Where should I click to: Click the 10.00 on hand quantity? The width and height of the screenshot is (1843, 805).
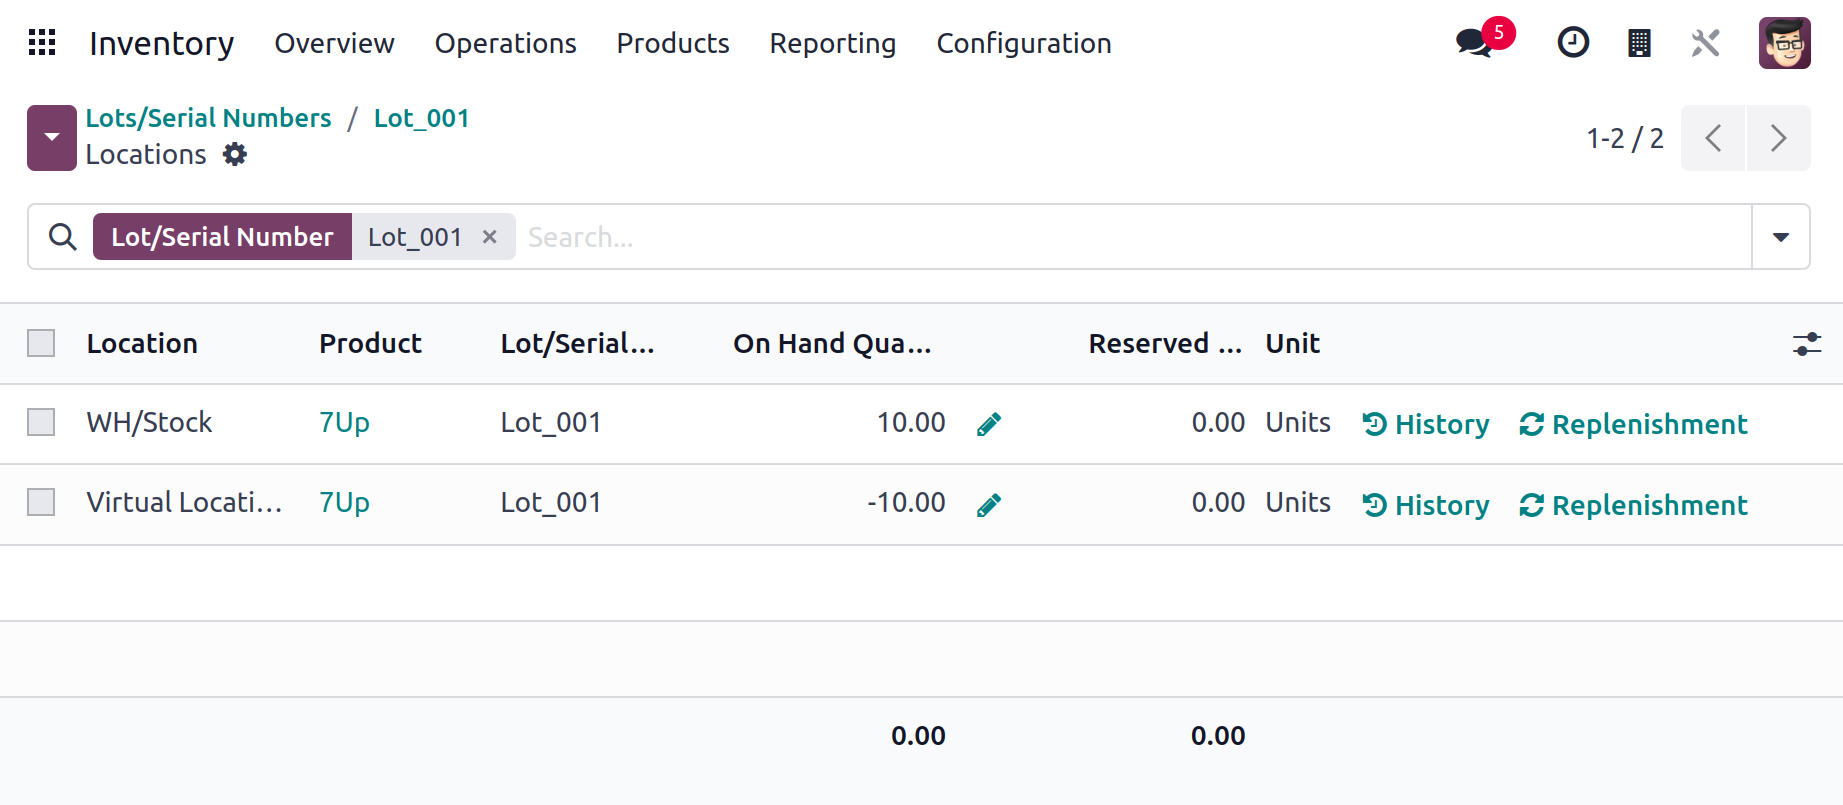(x=911, y=422)
